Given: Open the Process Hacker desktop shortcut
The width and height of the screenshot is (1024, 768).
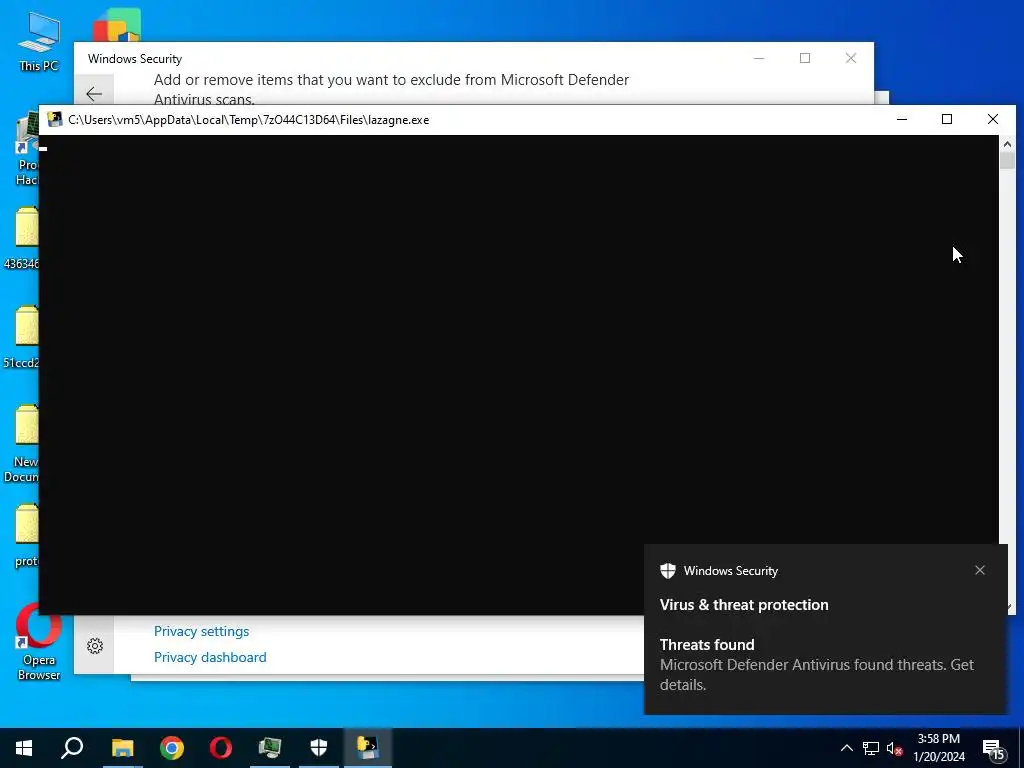Looking at the screenshot, I should click(x=26, y=150).
